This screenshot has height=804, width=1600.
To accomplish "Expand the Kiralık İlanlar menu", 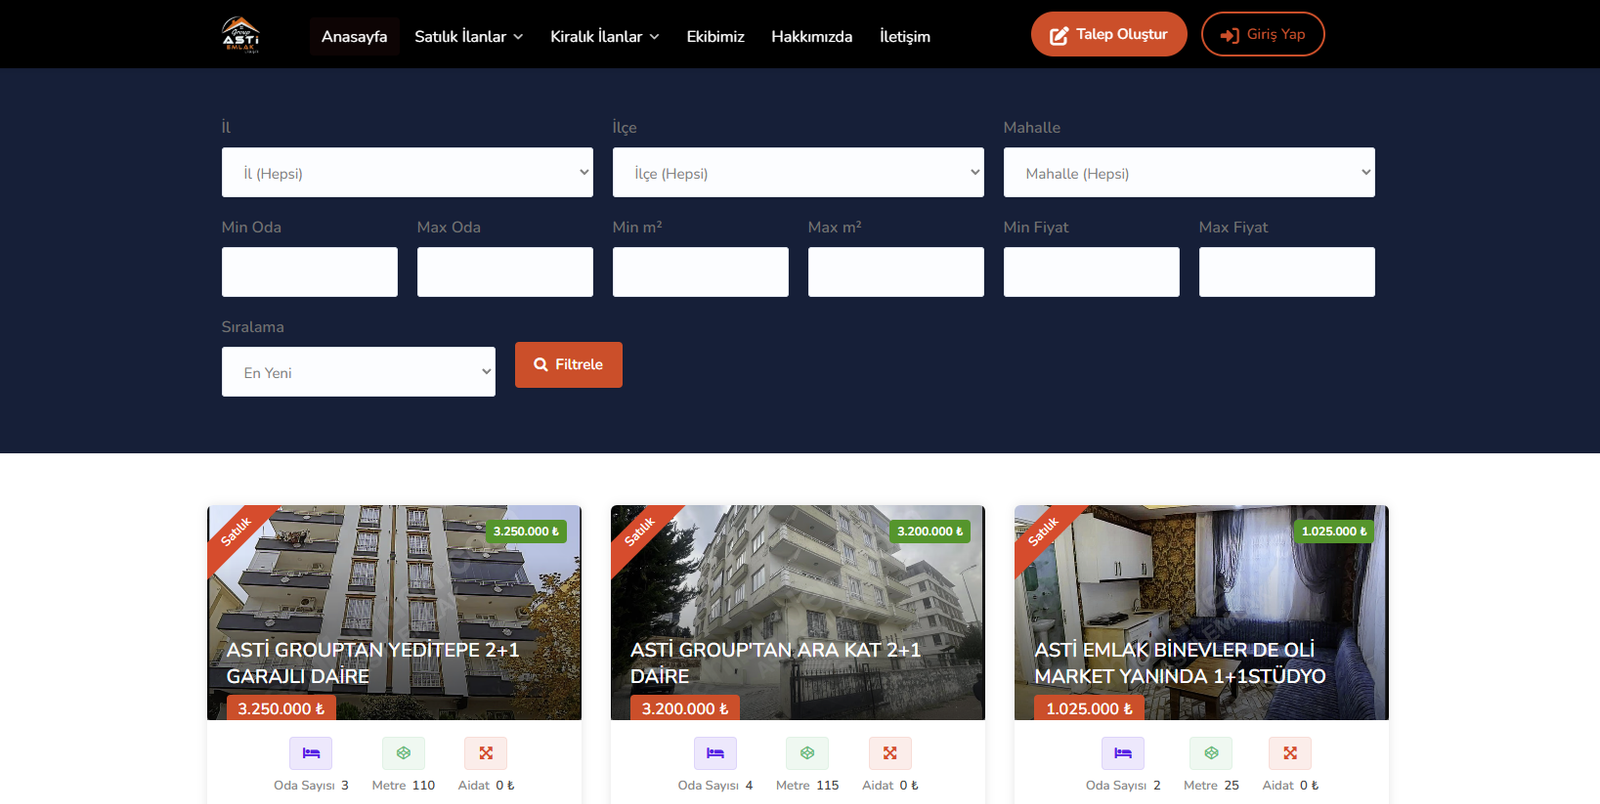I will [604, 36].
